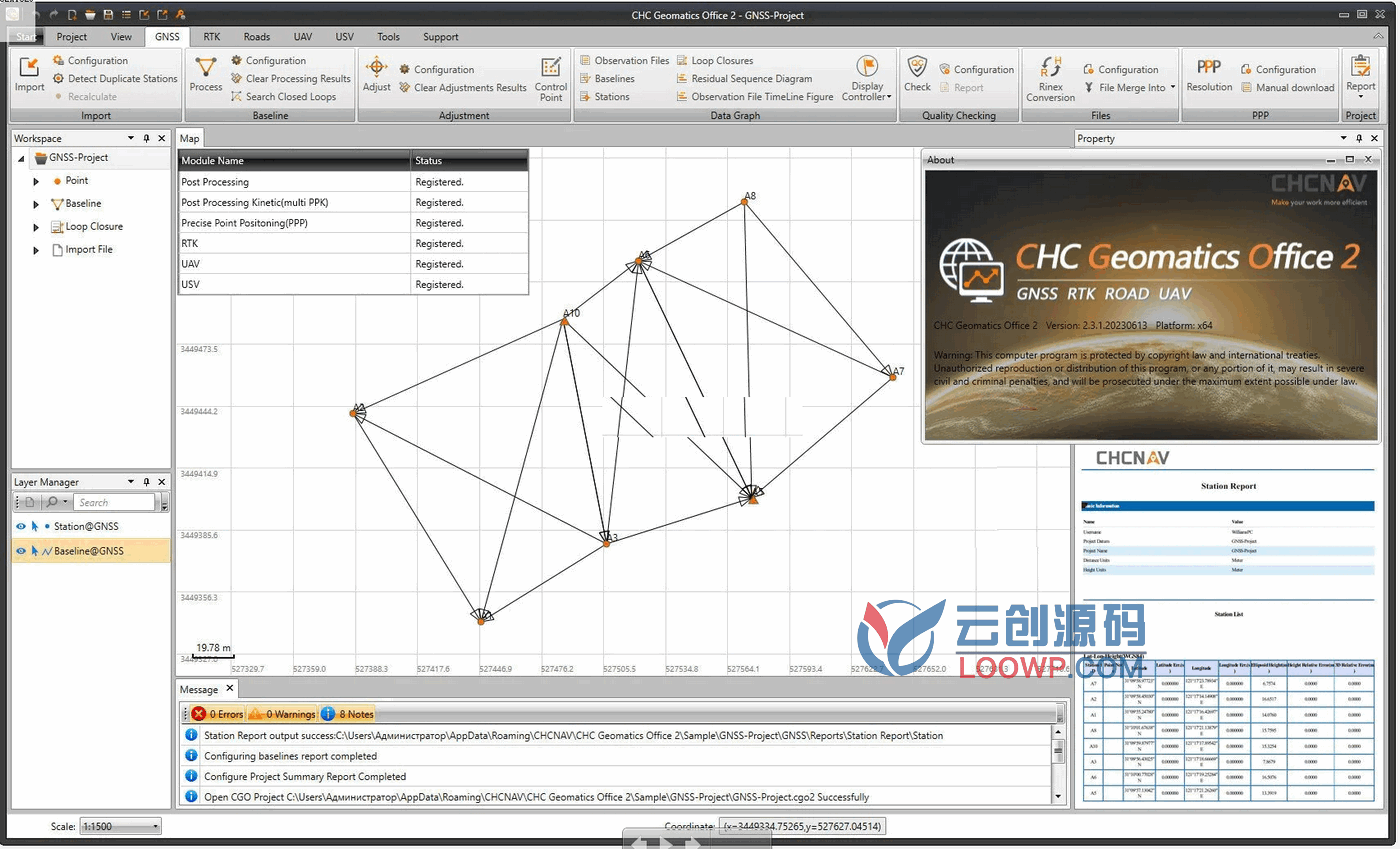Toggle the Warnings filter in the Message panel
This screenshot has width=1400, height=849.
[282, 714]
